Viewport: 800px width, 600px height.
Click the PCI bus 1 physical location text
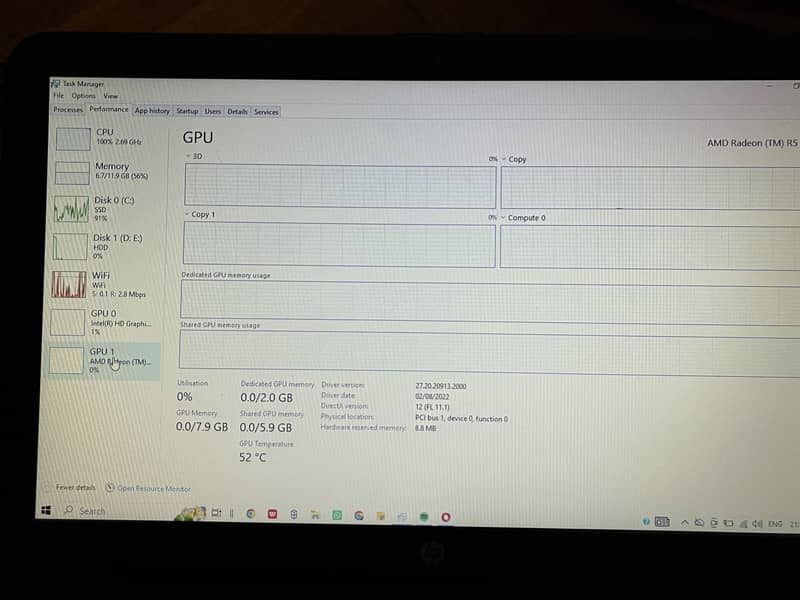point(461,418)
